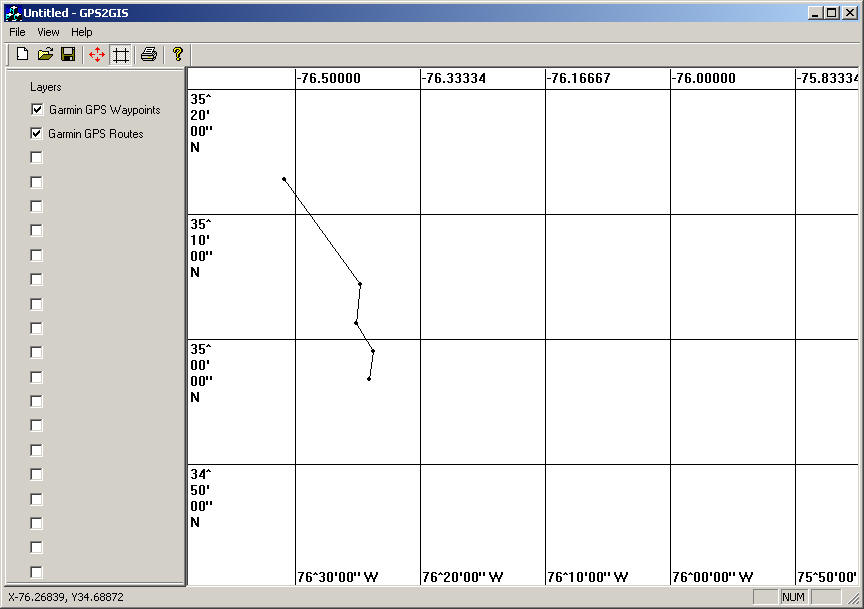Image resolution: width=864 pixels, height=609 pixels.
Task: Click the 76^30'00'' W bottom label
Action: click(x=338, y=577)
